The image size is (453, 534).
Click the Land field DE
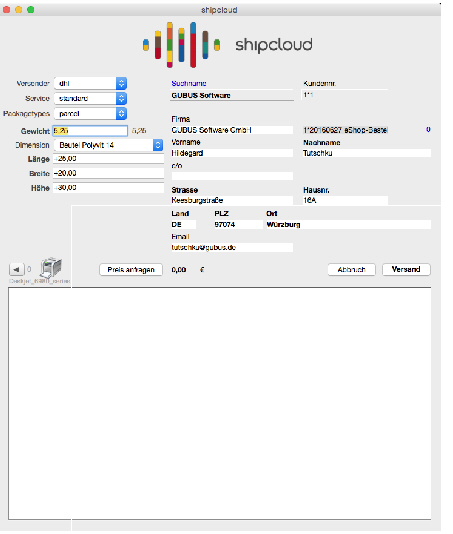(x=183, y=224)
